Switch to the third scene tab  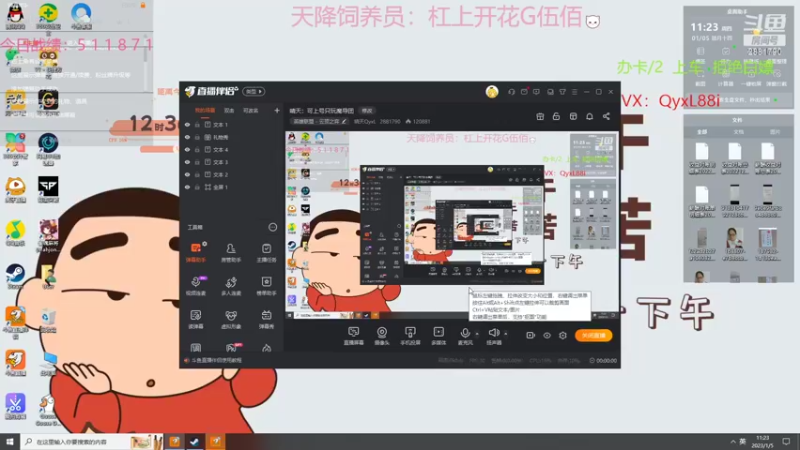tap(251, 110)
